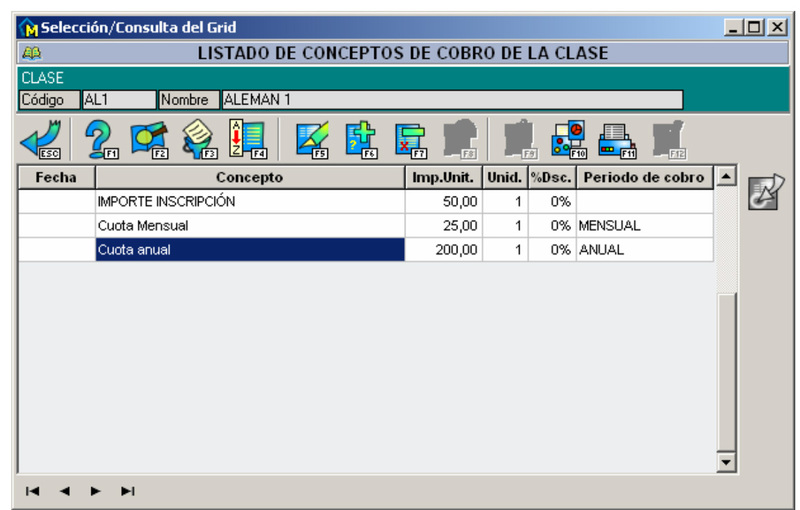Click the 50,00 unit amount cell

click(x=443, y=201)
